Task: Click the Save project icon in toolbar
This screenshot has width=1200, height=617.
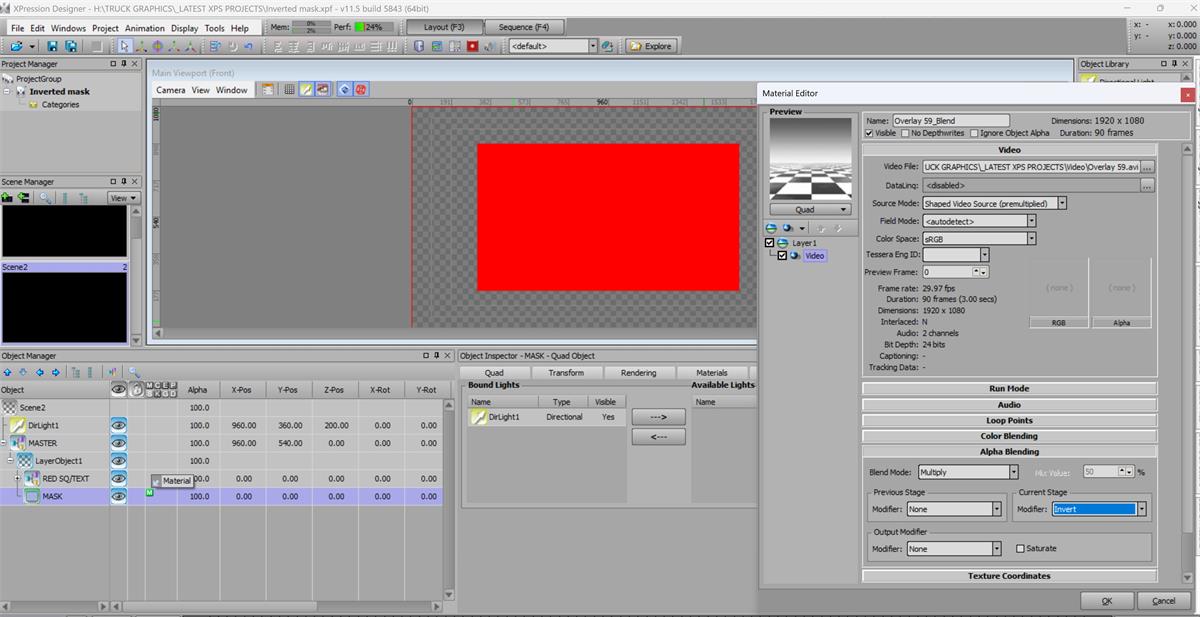Action: coord(53,46)
